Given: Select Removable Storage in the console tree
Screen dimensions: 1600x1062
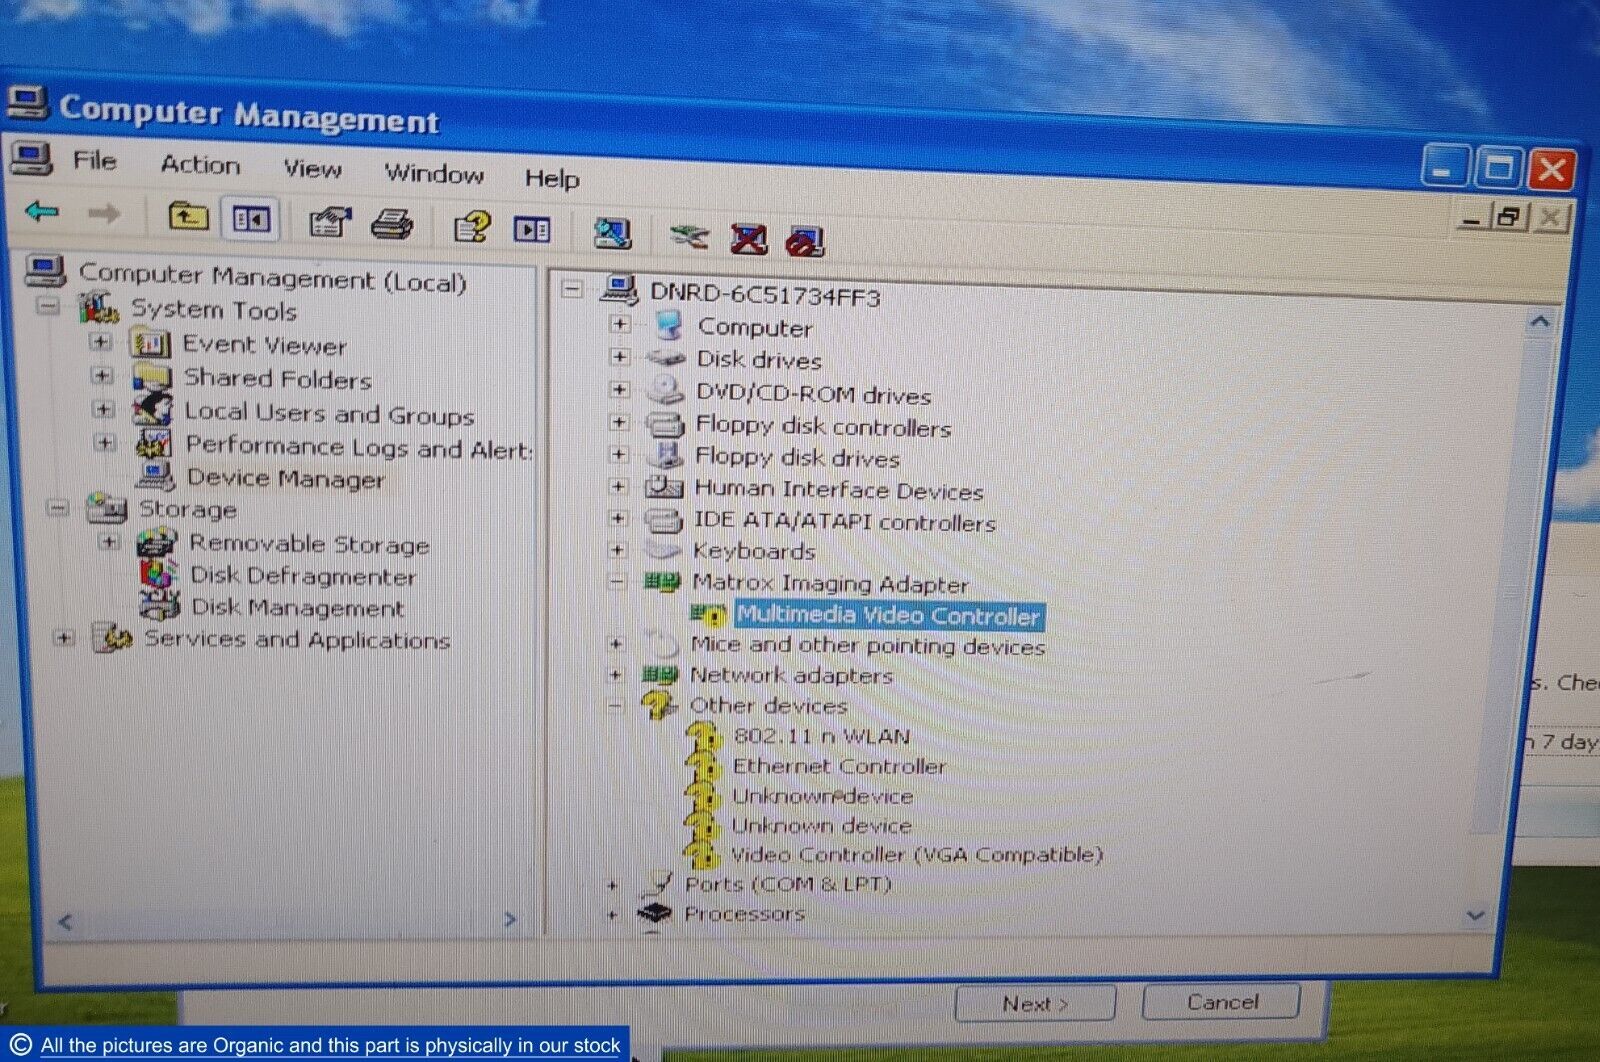Looking at the screenshot, I should [309, 544].
